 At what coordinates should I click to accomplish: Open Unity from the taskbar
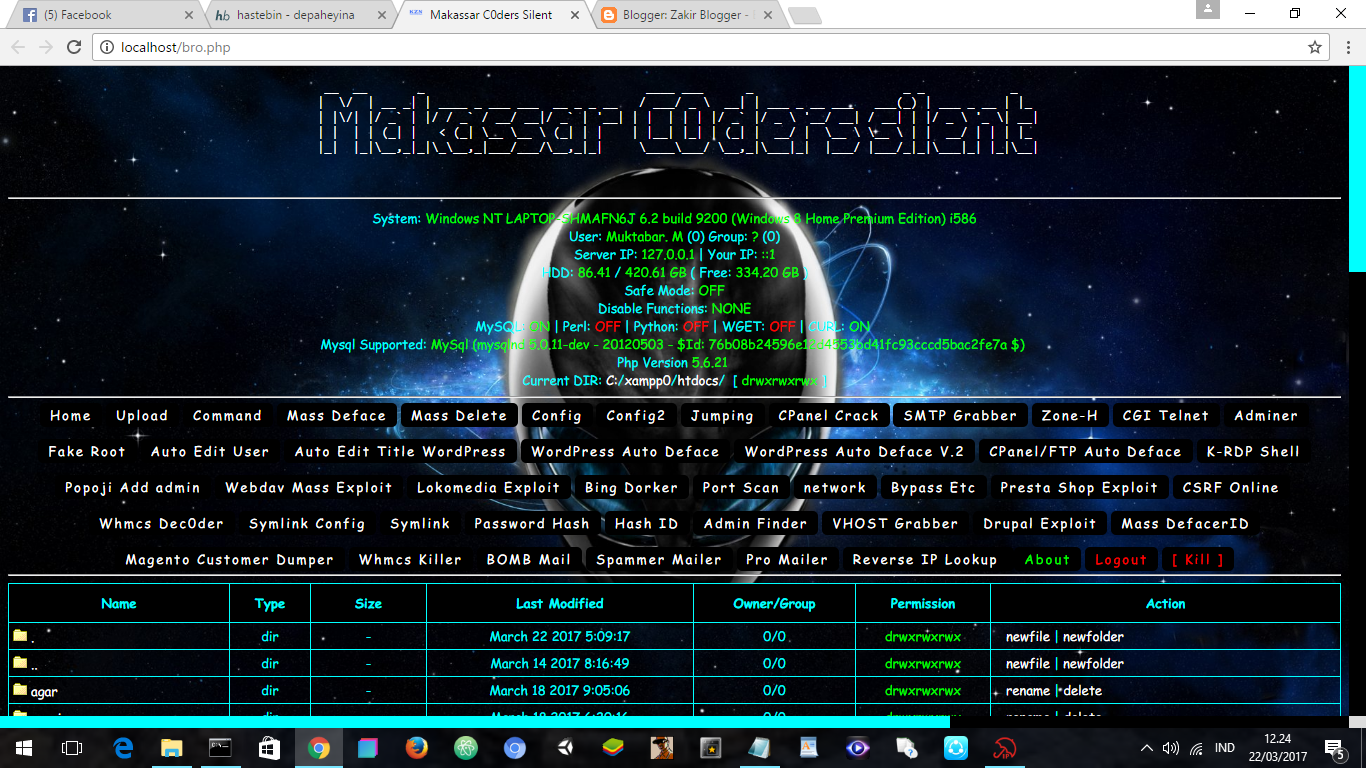(x=566, y=747)
